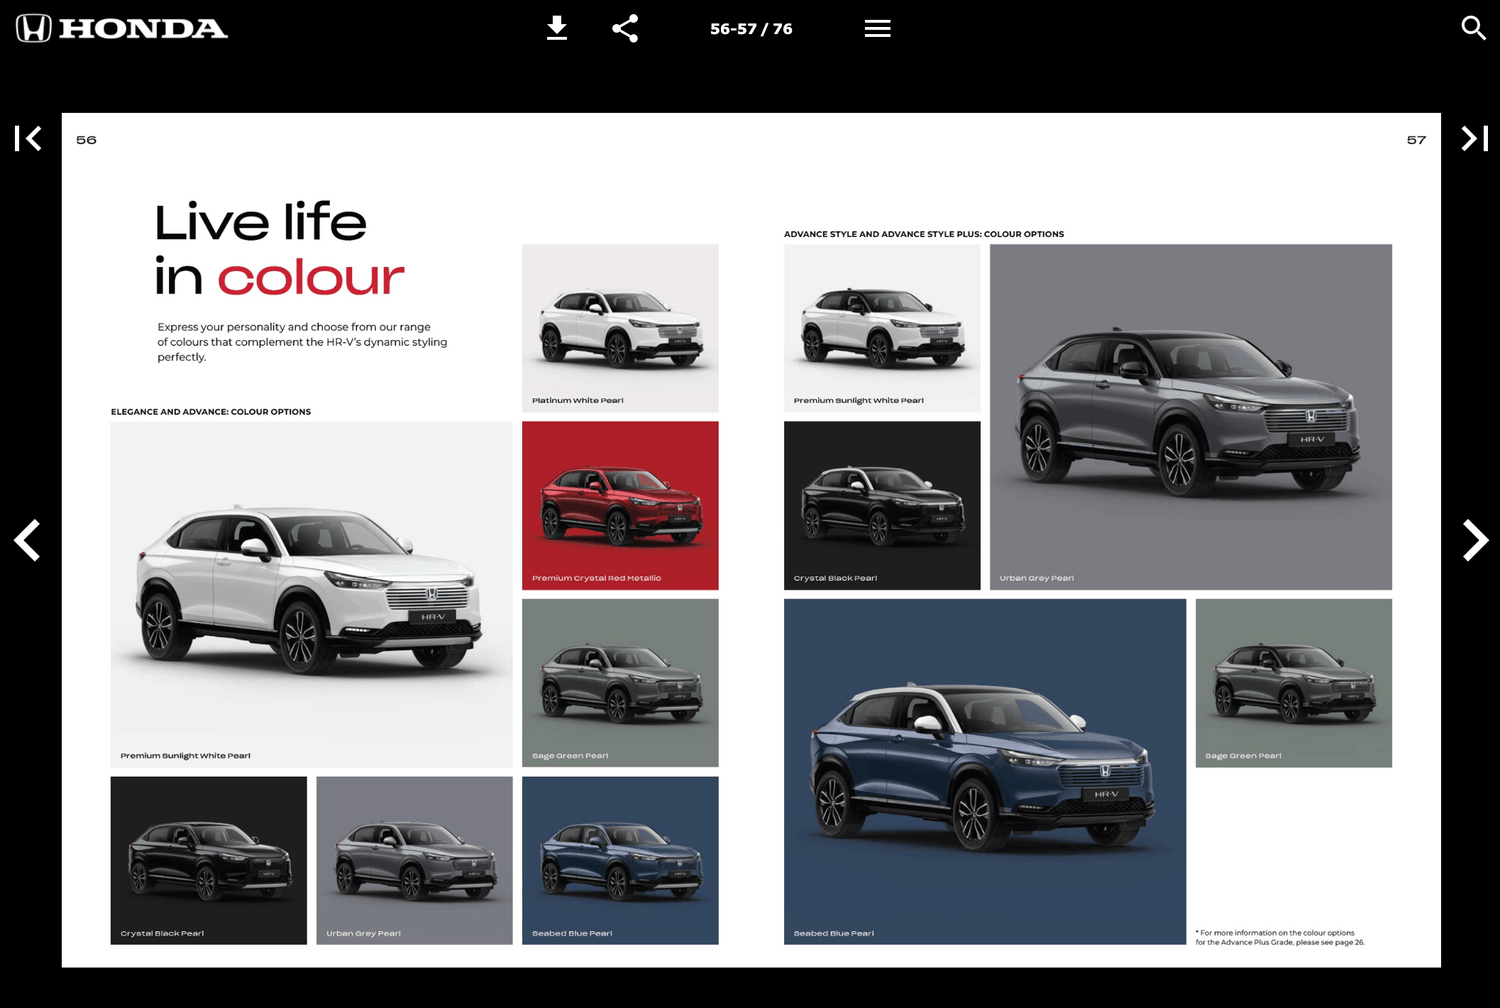Image resolution: width=1500 pixels, height=1008 pixels.
Task: Select the large Seabed Blue Pearl image
Action: point(985,772)
